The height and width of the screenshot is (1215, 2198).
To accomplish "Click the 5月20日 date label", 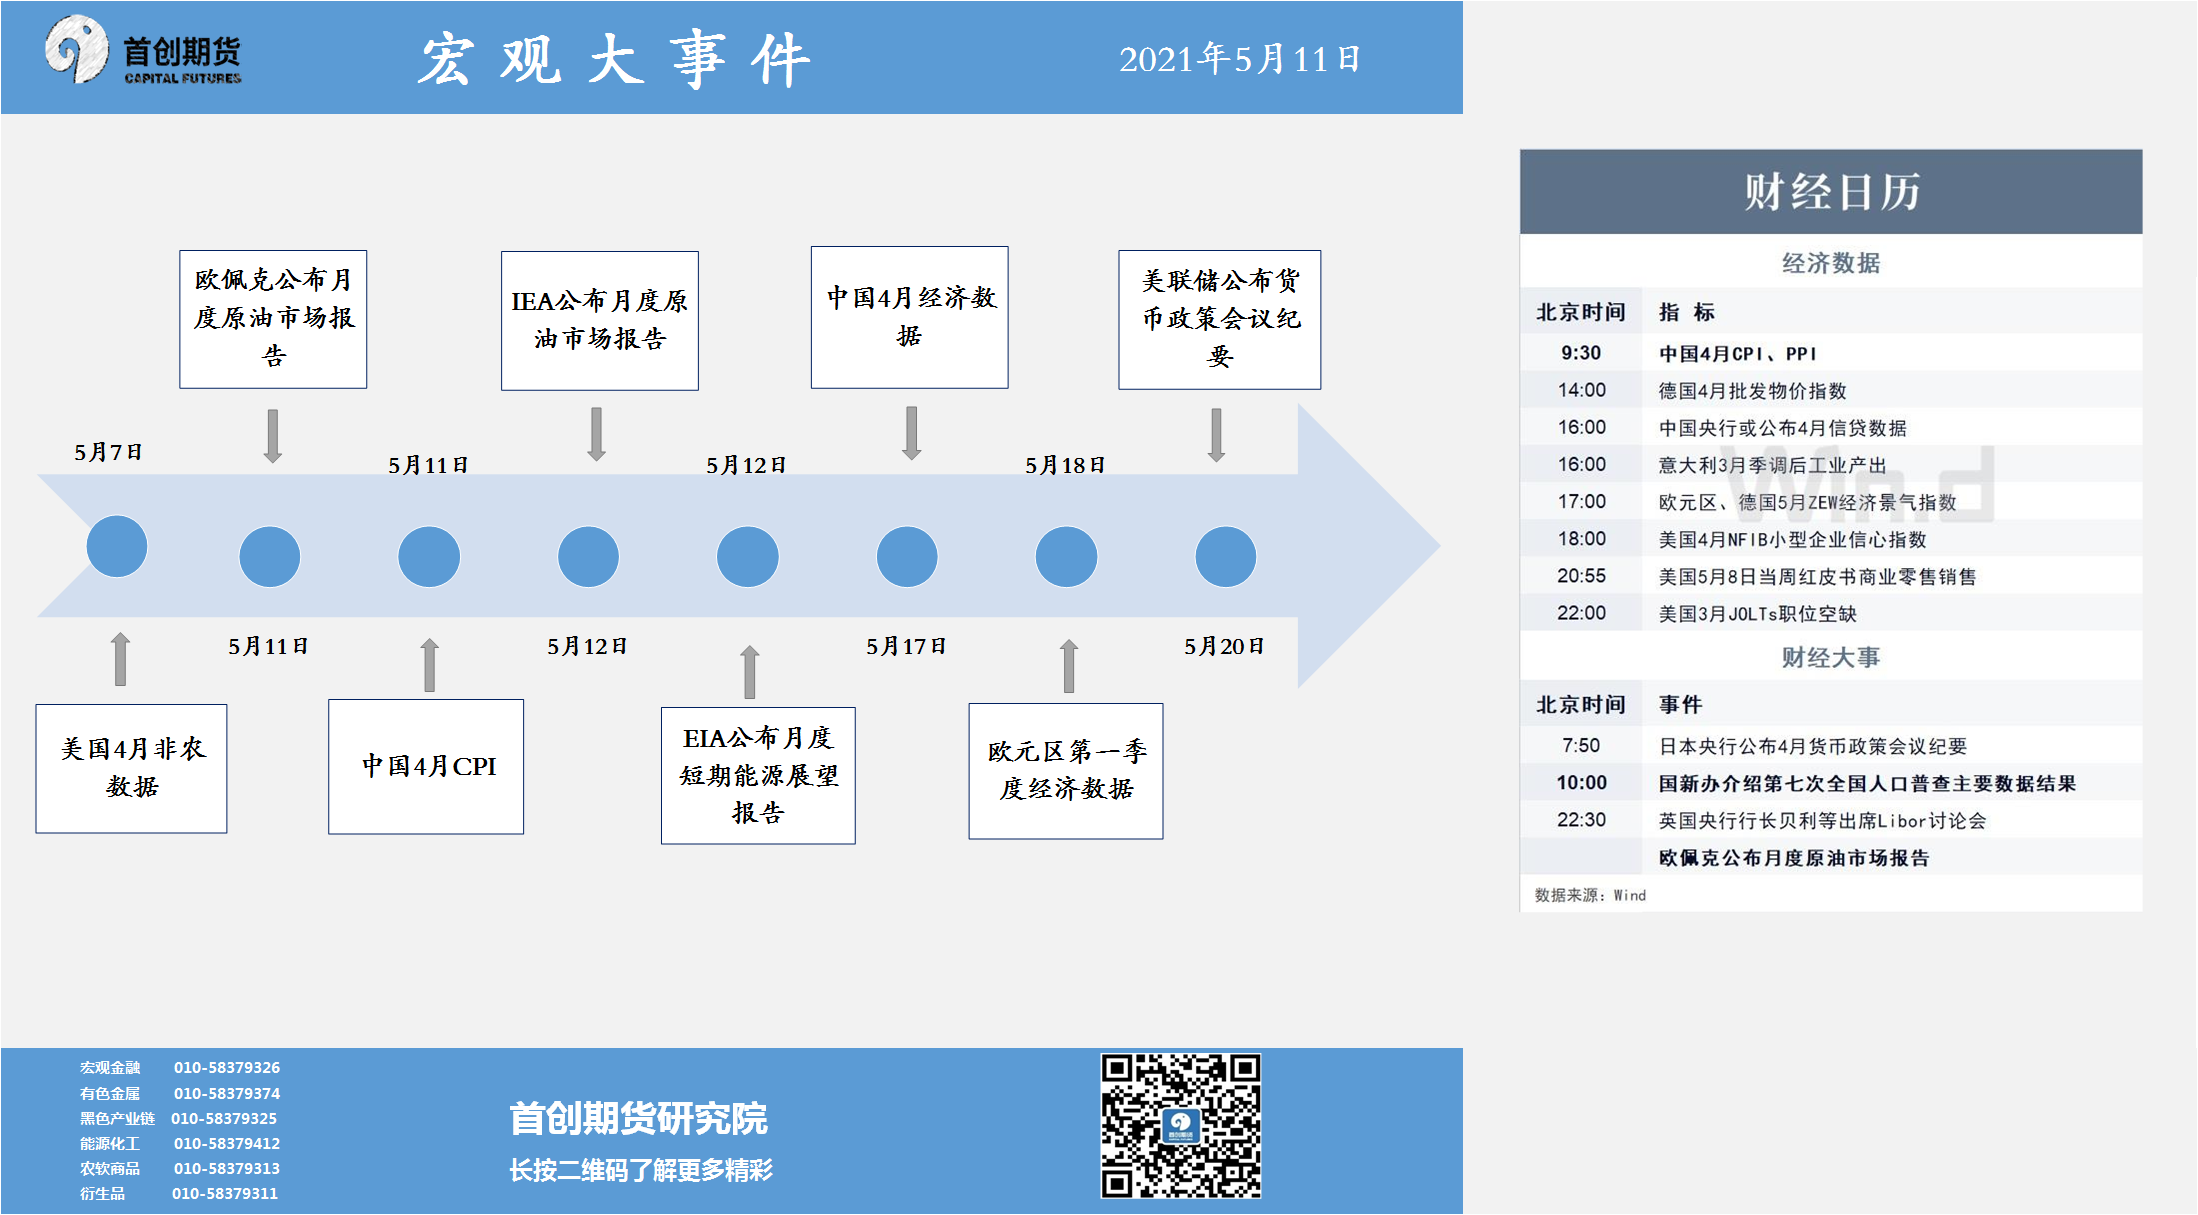I will (1224, 646).
